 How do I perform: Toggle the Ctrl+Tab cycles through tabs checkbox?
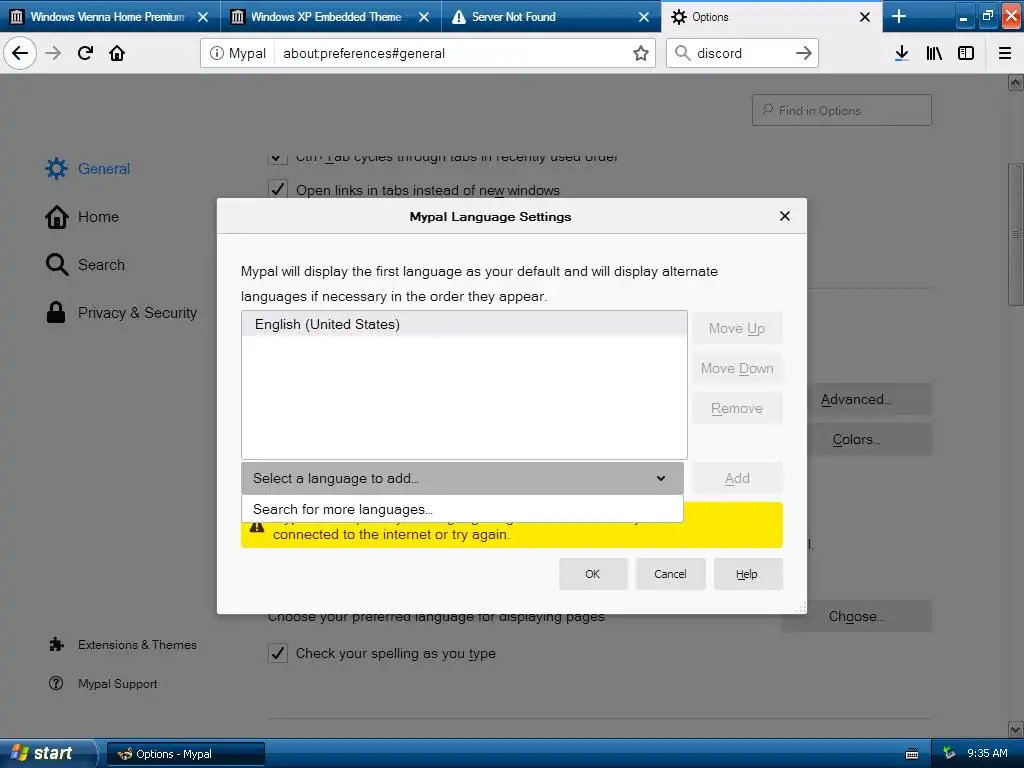[278, 158]
